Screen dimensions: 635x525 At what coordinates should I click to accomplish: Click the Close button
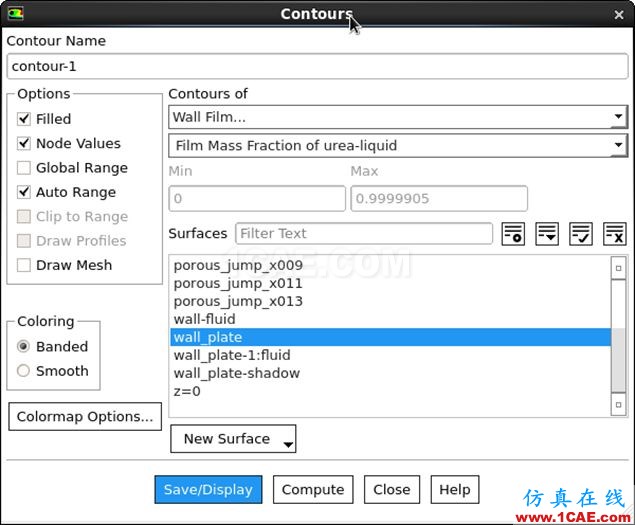pyautogui.click(x=392, y=490)
